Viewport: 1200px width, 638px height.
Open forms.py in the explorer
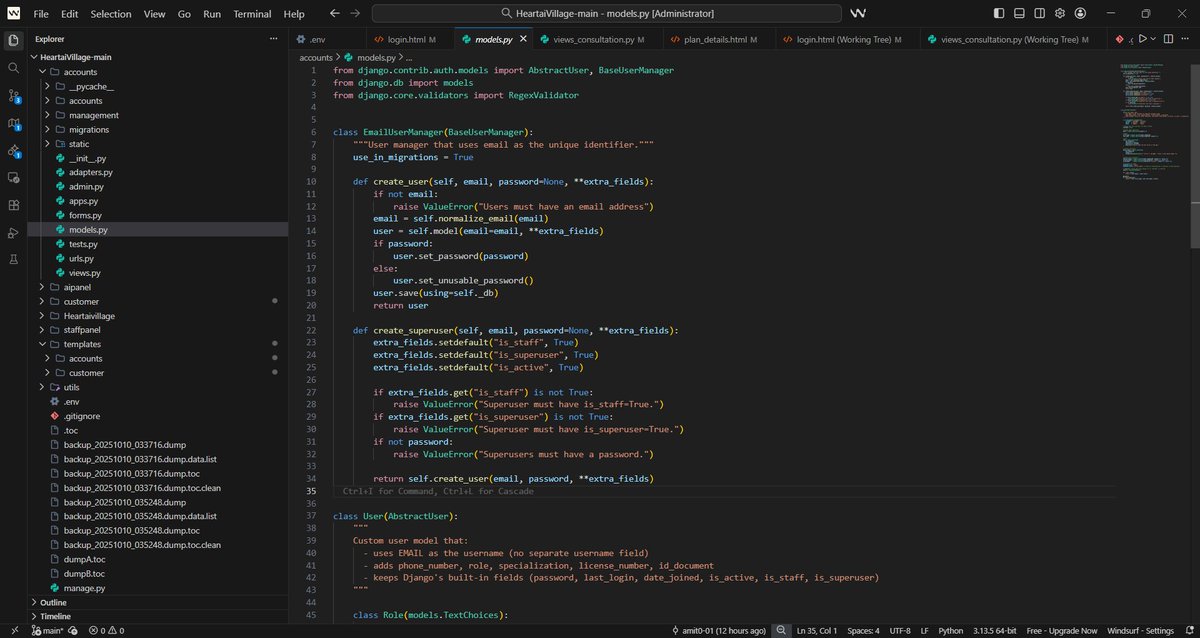tap(159, 215)
